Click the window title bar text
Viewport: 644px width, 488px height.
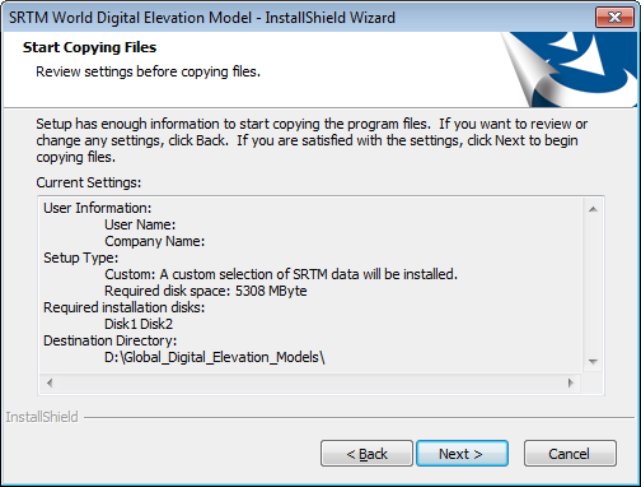click(202, 18)
